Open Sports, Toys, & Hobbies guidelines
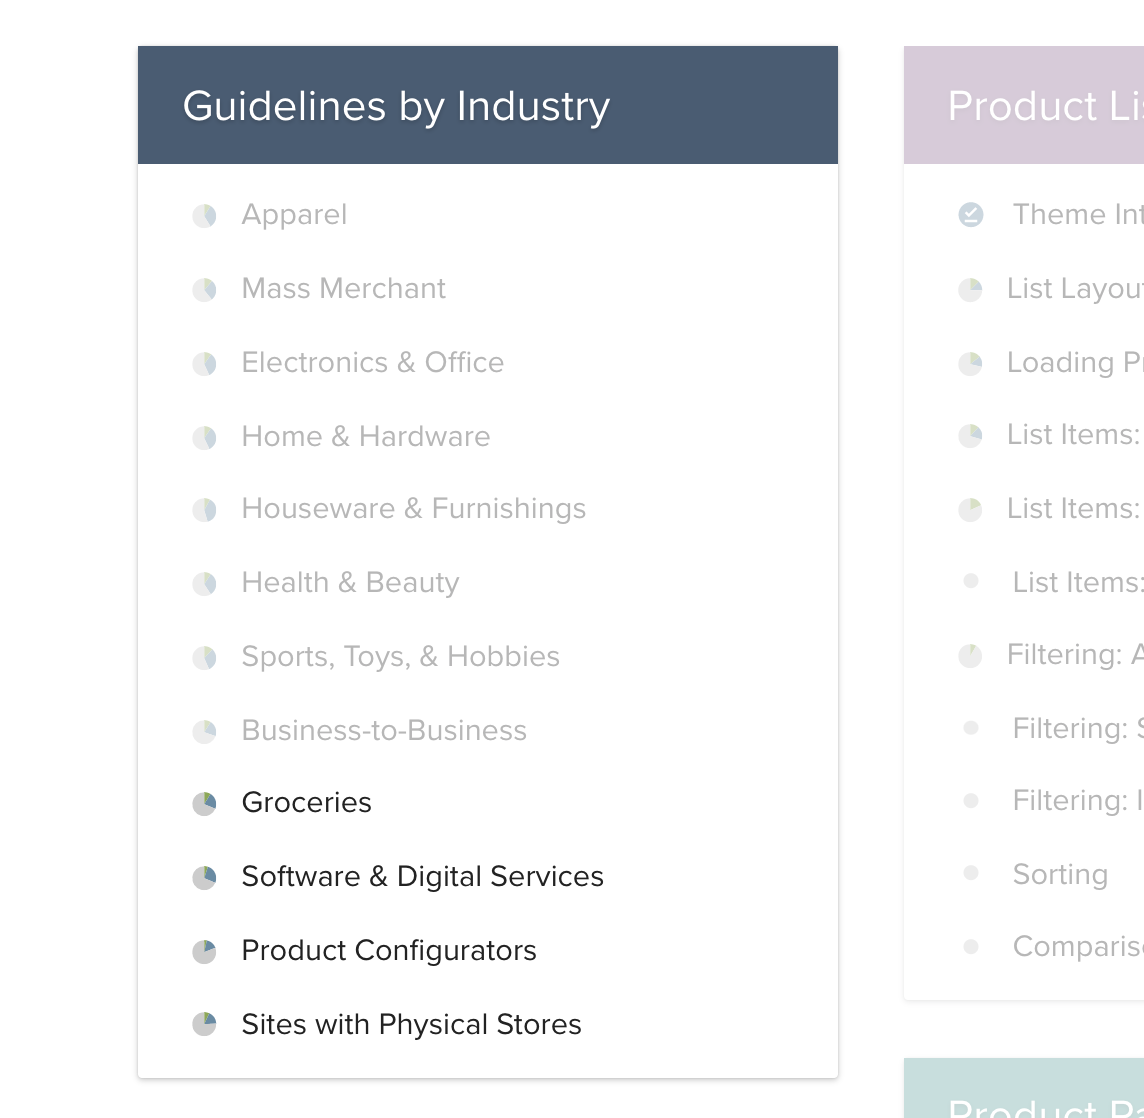Image resolution: width=1144 pixels, height=1118 pixels. click(x=400, y=657)
